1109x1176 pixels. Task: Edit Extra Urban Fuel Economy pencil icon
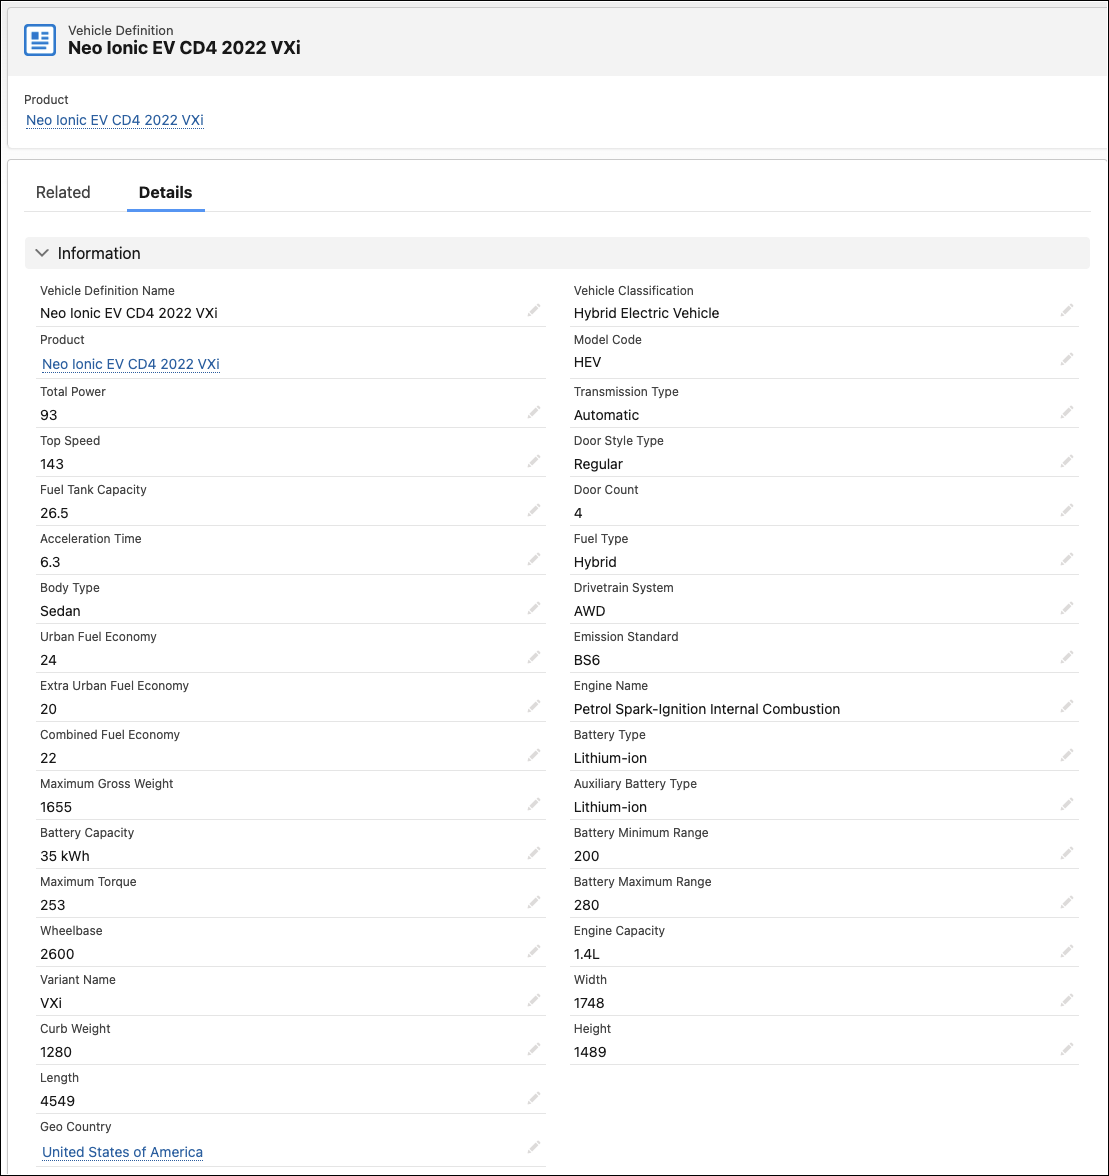(x=534, y=706)
